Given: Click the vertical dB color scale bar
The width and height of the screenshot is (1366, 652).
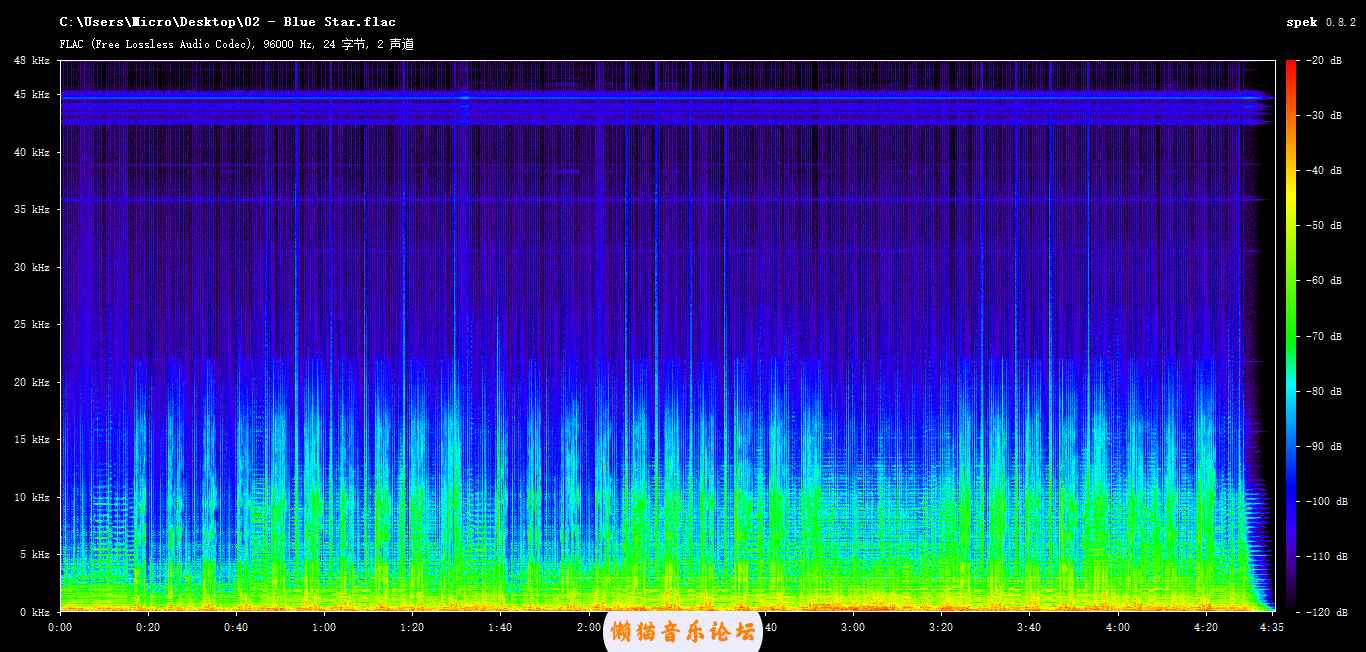Looking at the screenshot, I should (x=1291, y=336).
